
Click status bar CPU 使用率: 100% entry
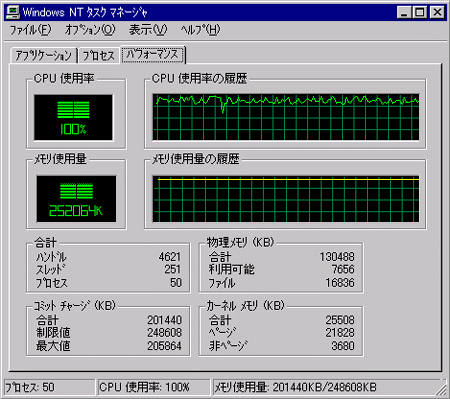pos(154,387)
